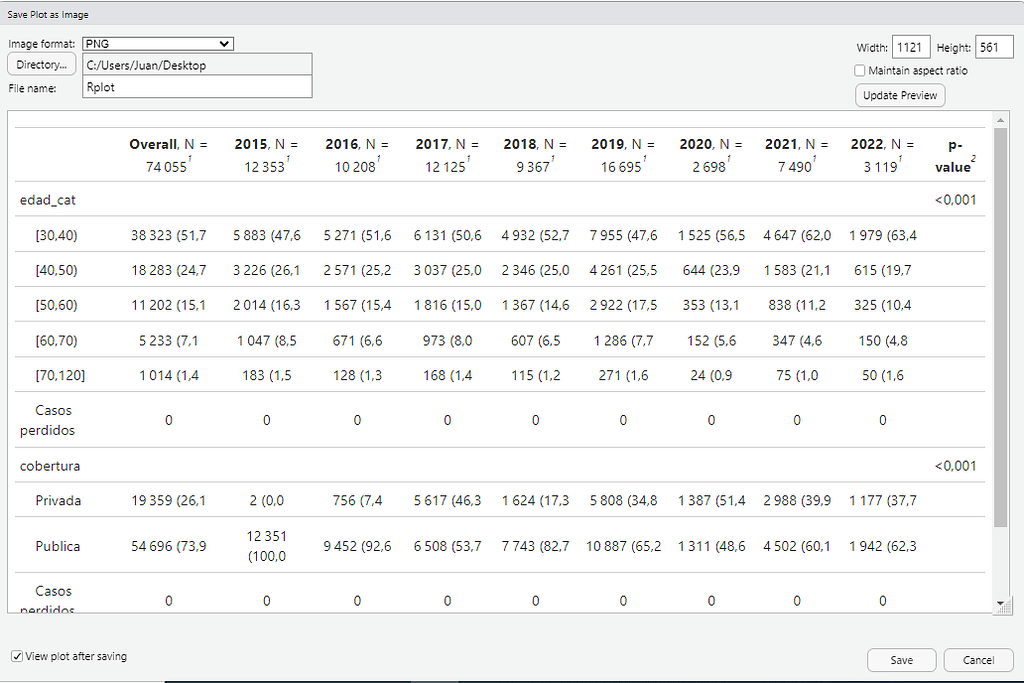Click the p-value column header

(952, 154)
